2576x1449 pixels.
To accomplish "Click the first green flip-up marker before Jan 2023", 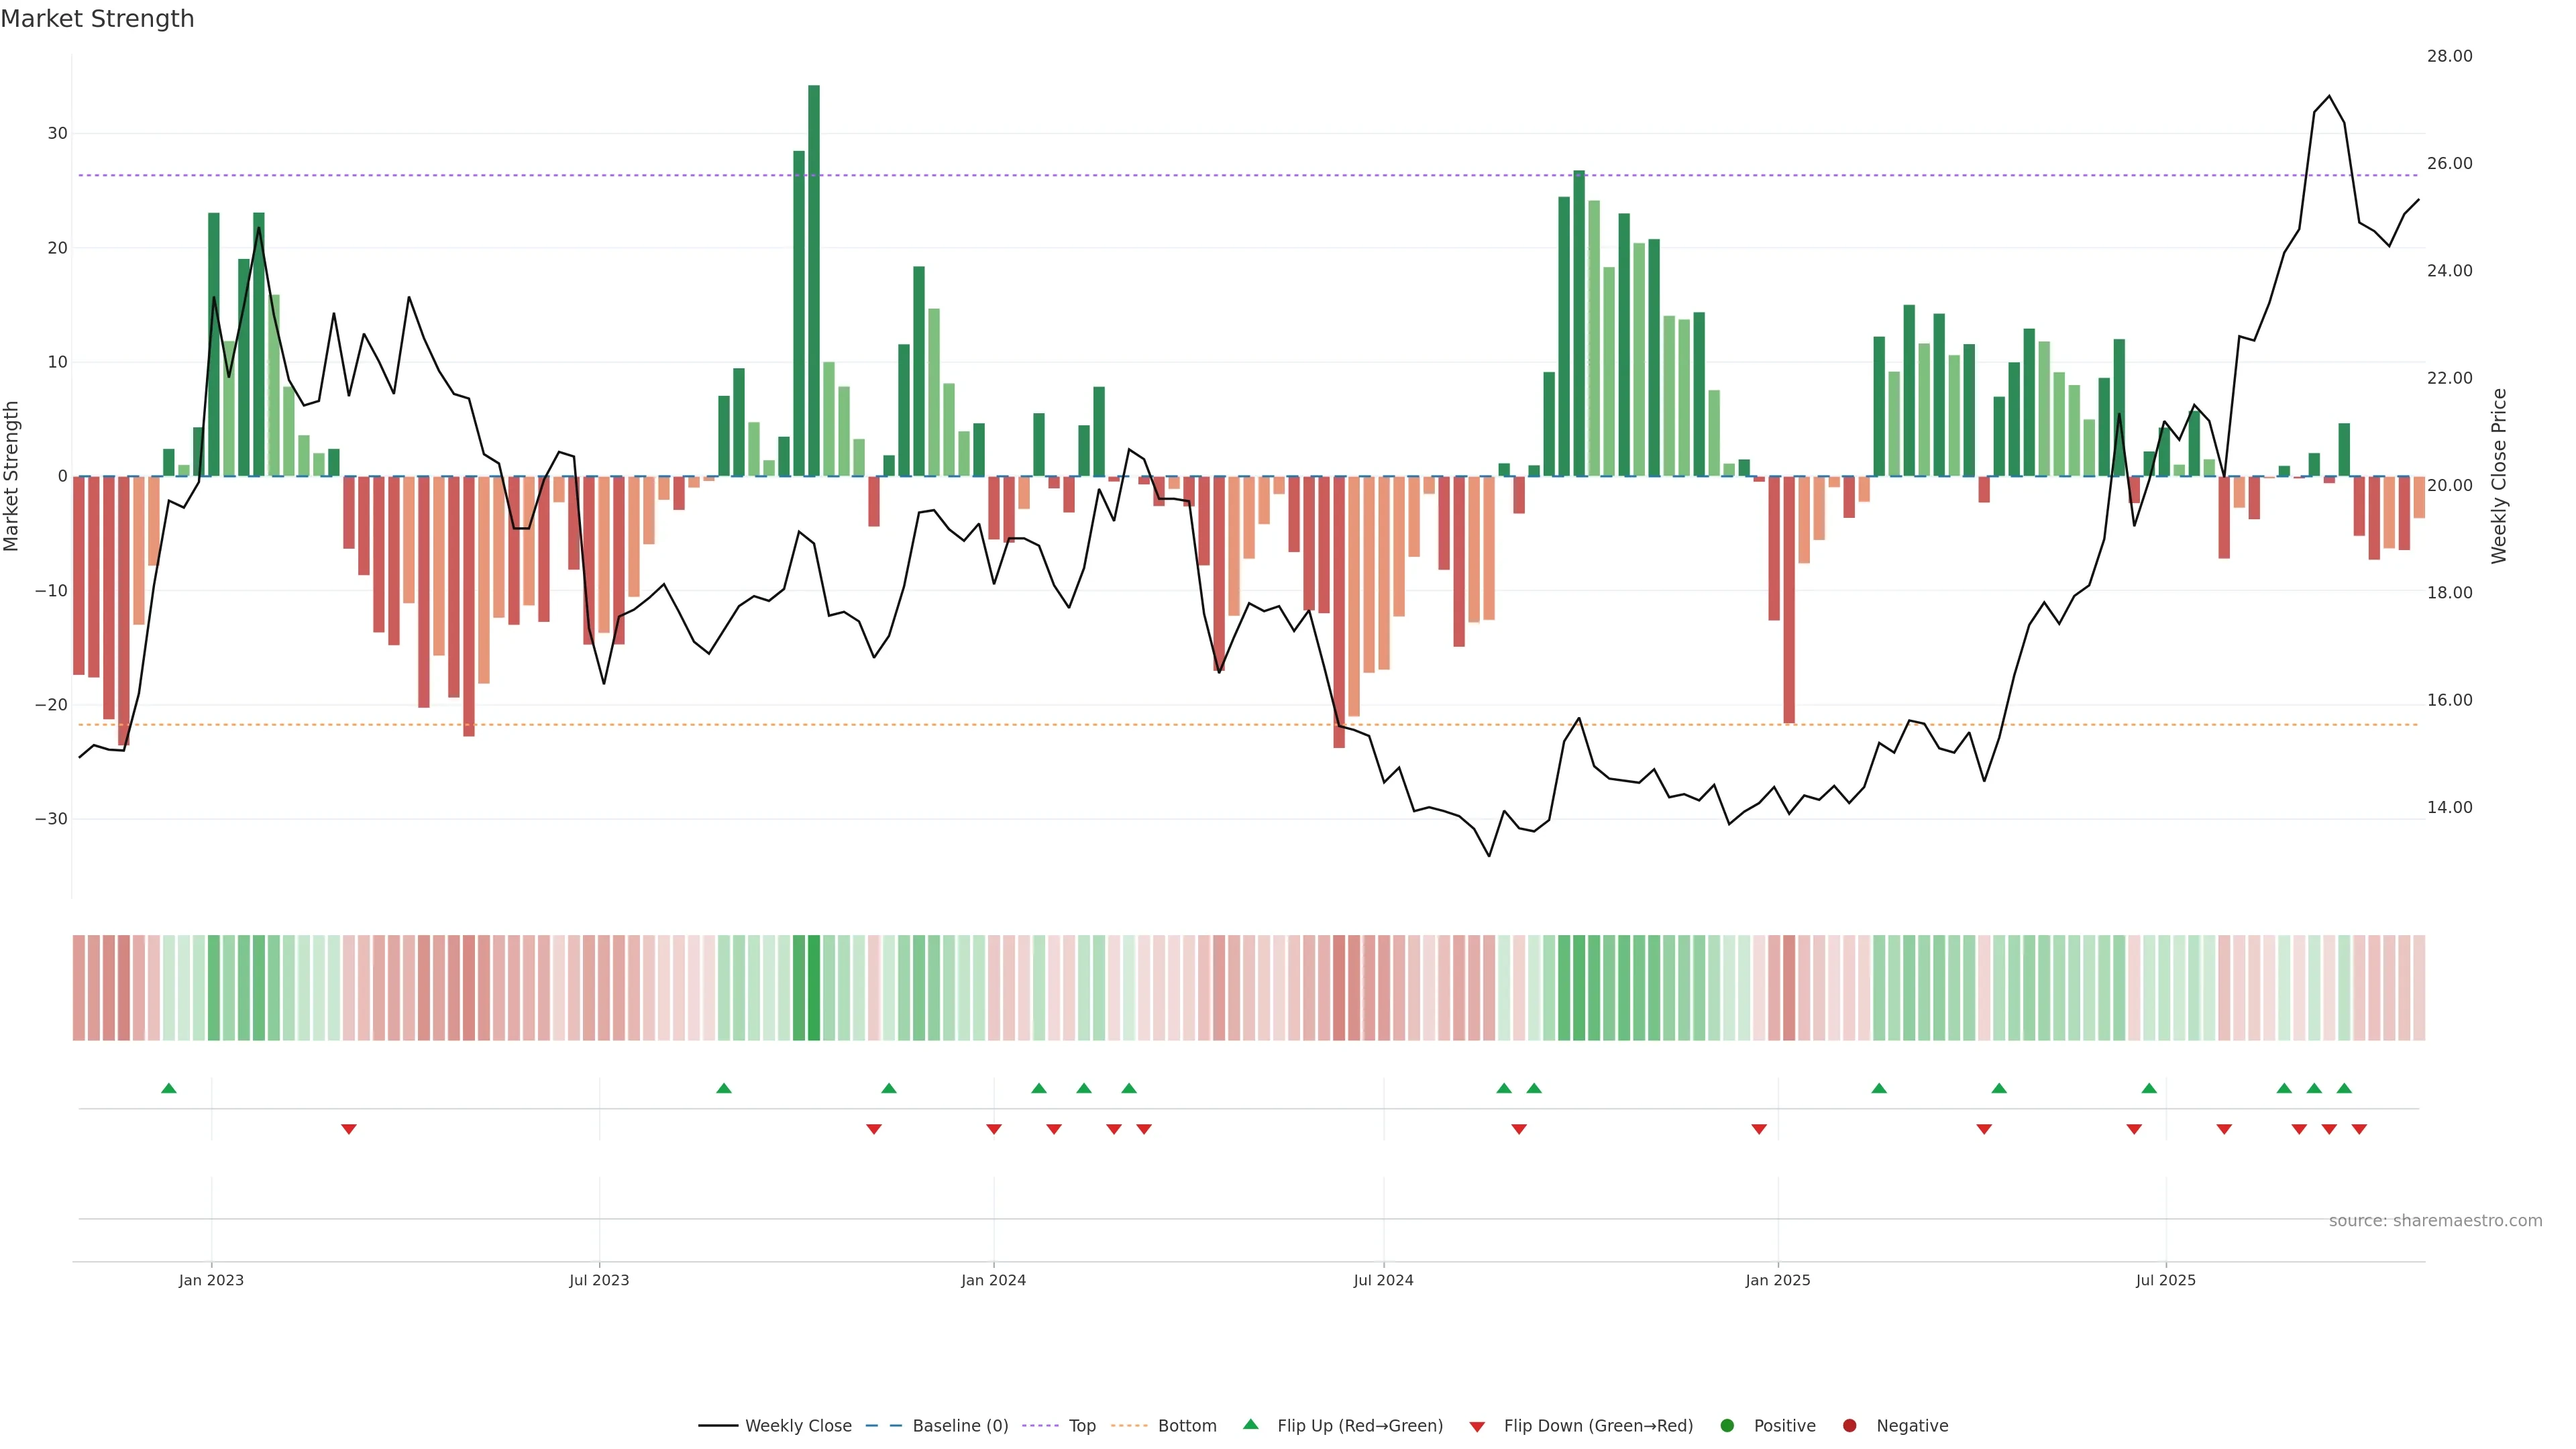I will 169,1088.
